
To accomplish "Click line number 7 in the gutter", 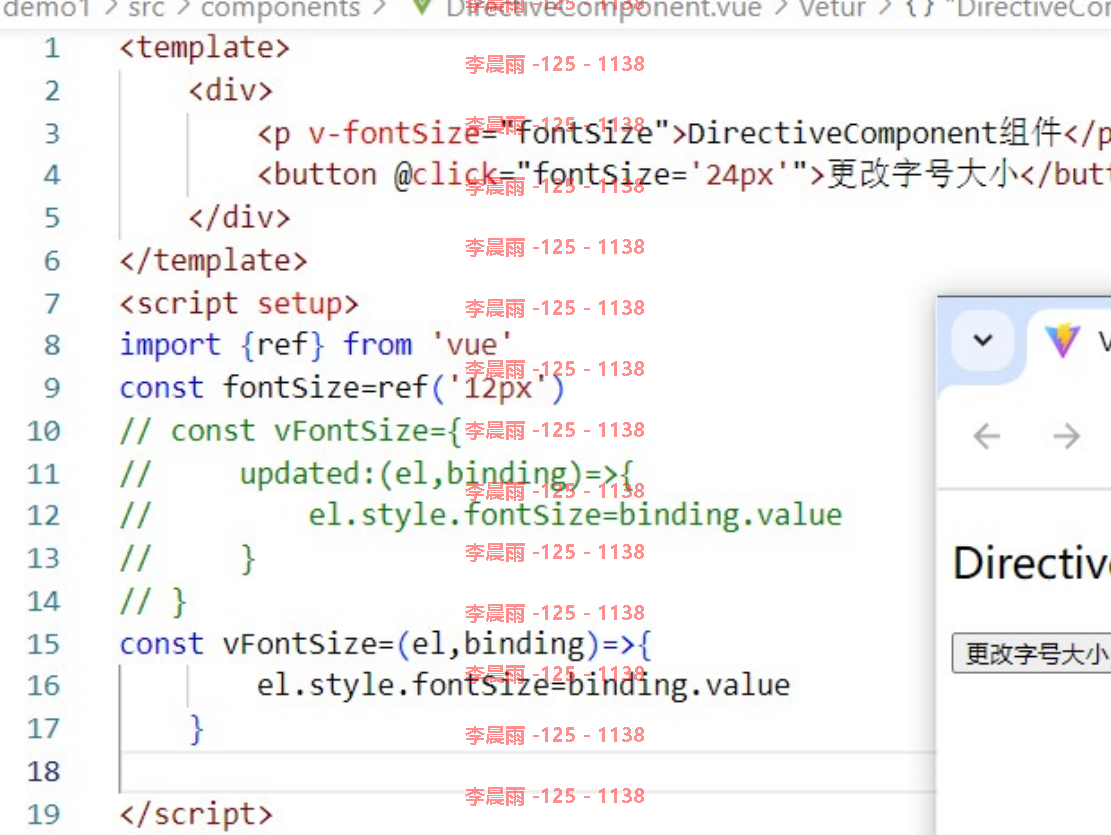I will [x=52, y=304].
